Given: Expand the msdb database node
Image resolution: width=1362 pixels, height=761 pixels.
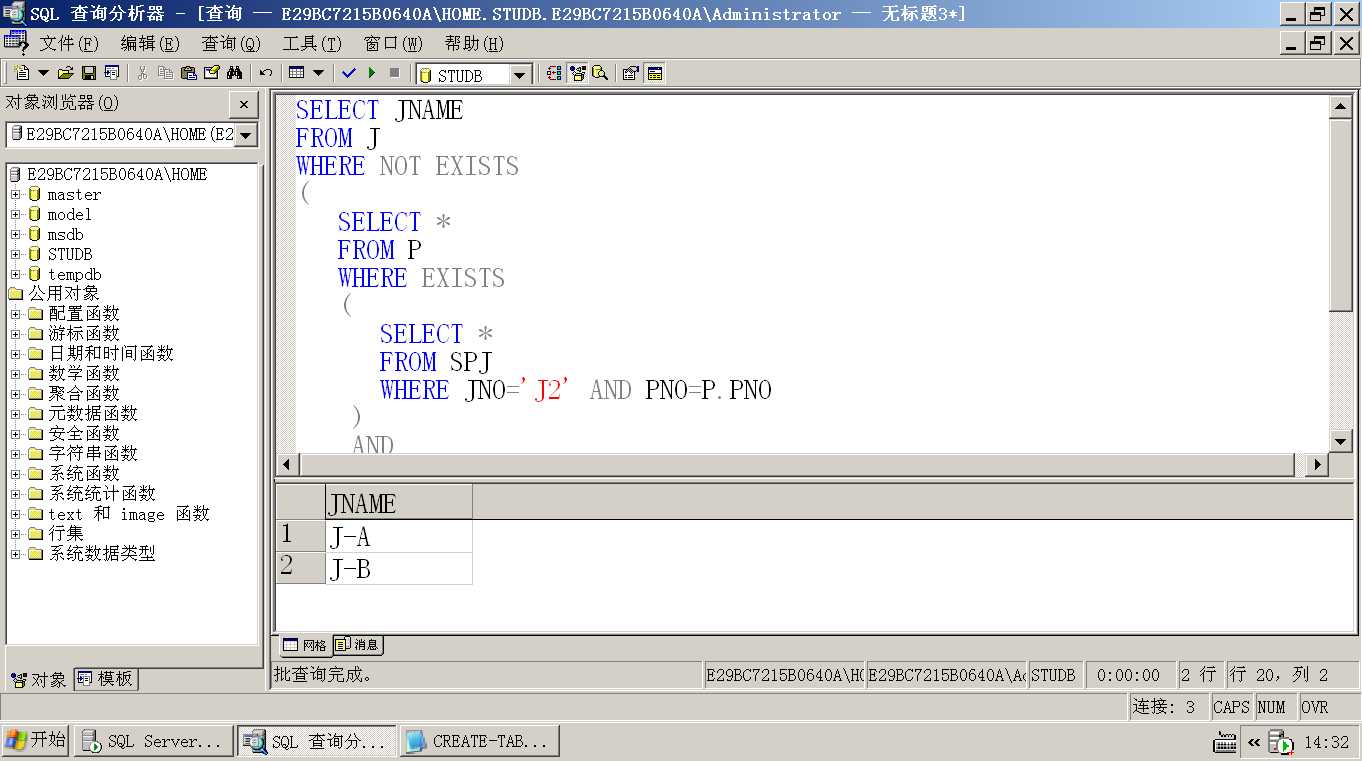Looking at the screenshot, I should pos(15,234).
